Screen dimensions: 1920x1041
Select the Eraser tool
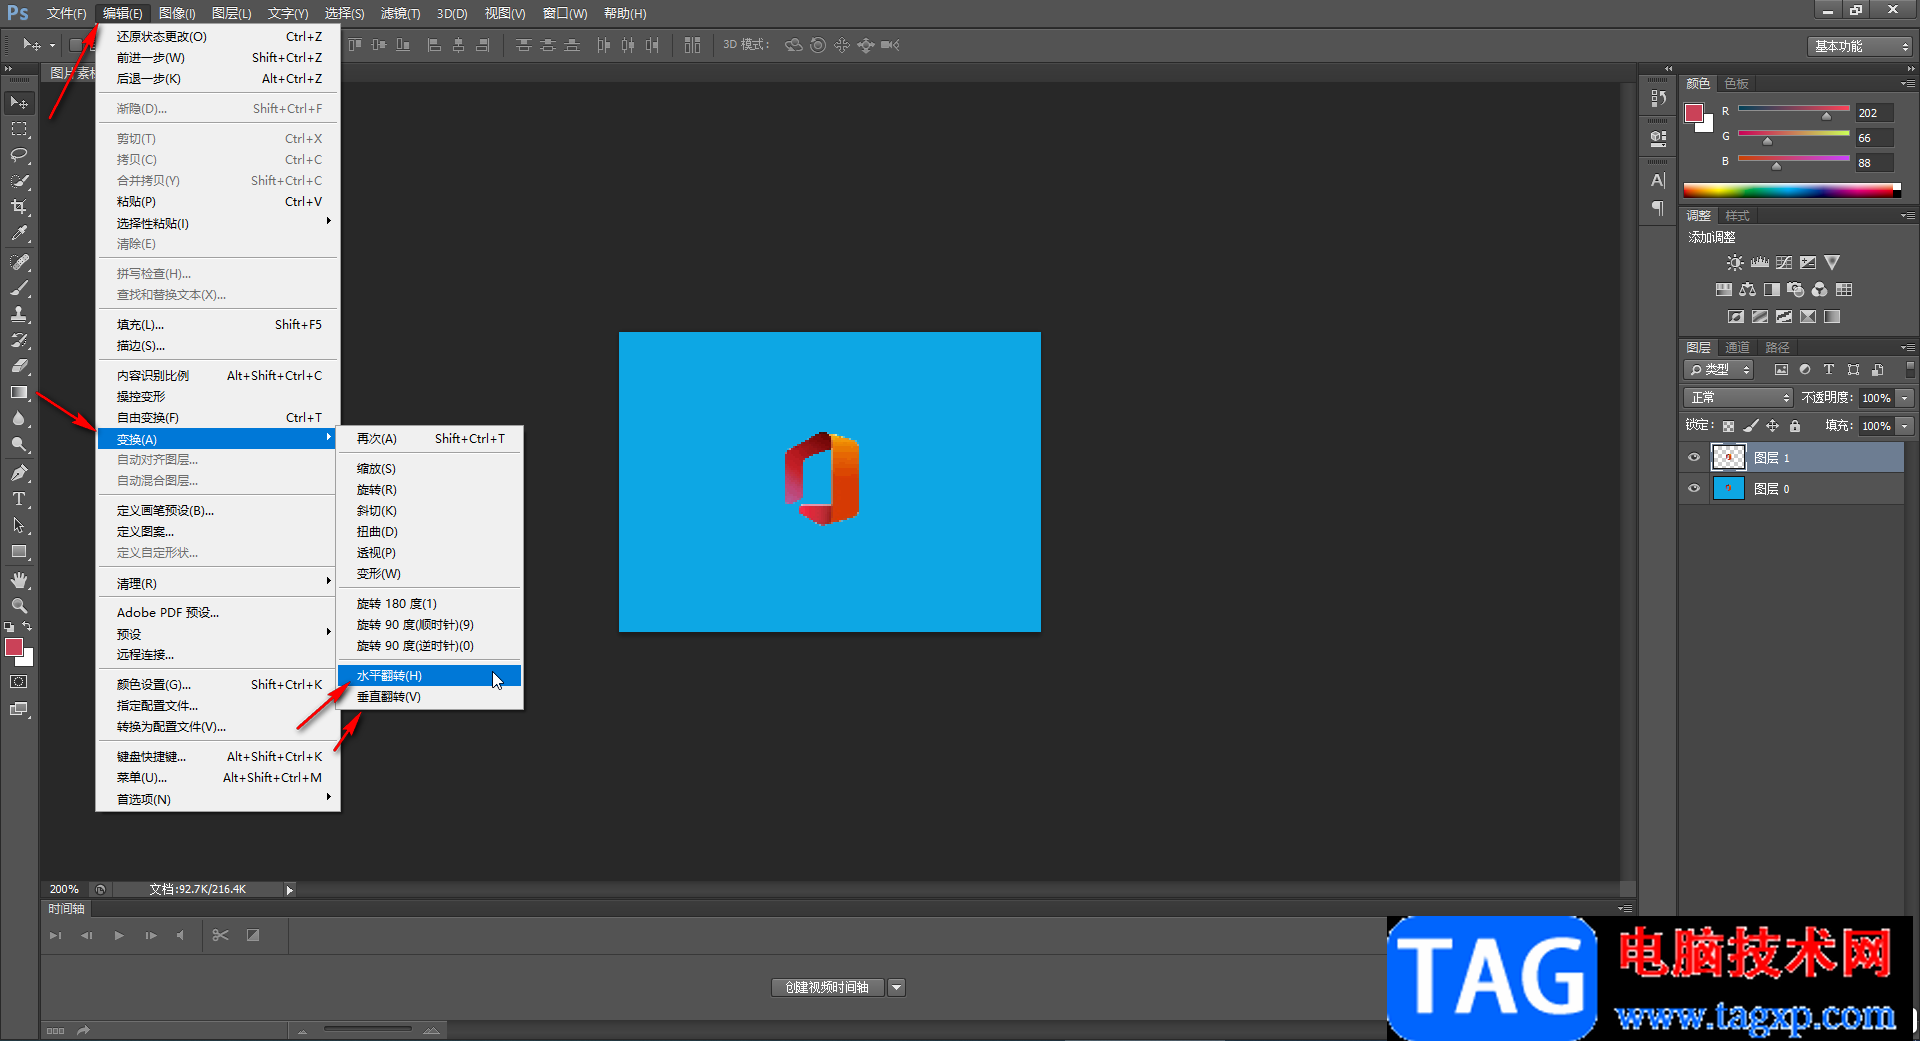tap(19, 366)
